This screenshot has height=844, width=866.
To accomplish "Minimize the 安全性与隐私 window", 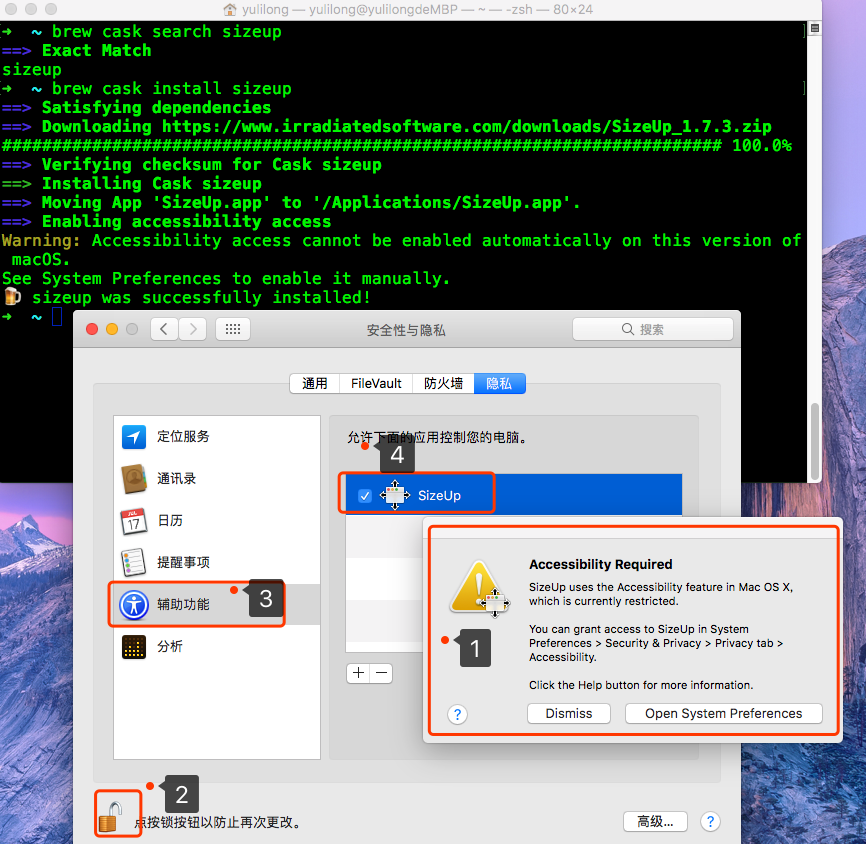I will coord(112,329).
